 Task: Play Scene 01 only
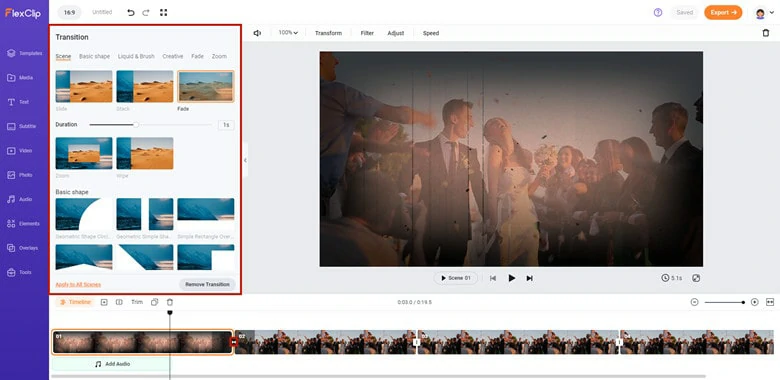click(456, 278)
